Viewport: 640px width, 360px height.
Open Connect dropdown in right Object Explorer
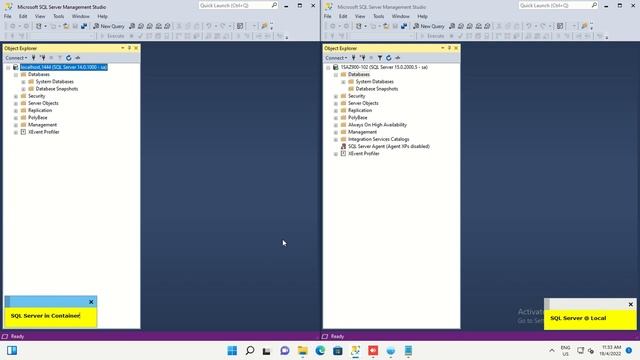tap(336, 58)
